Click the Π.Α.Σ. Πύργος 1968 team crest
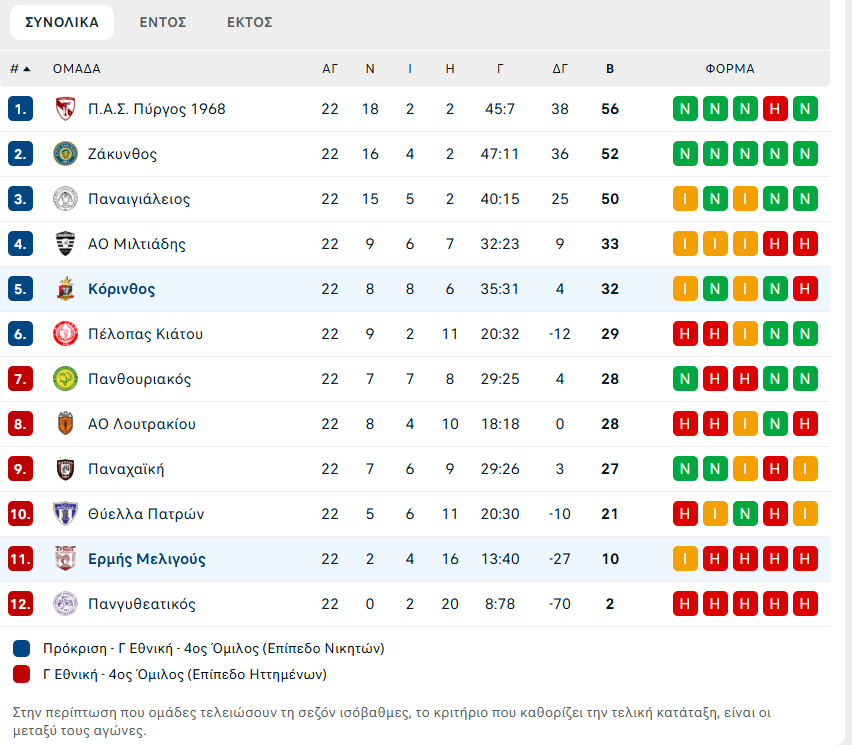Viewport: 852px width, 745px height. click(65, 109)
